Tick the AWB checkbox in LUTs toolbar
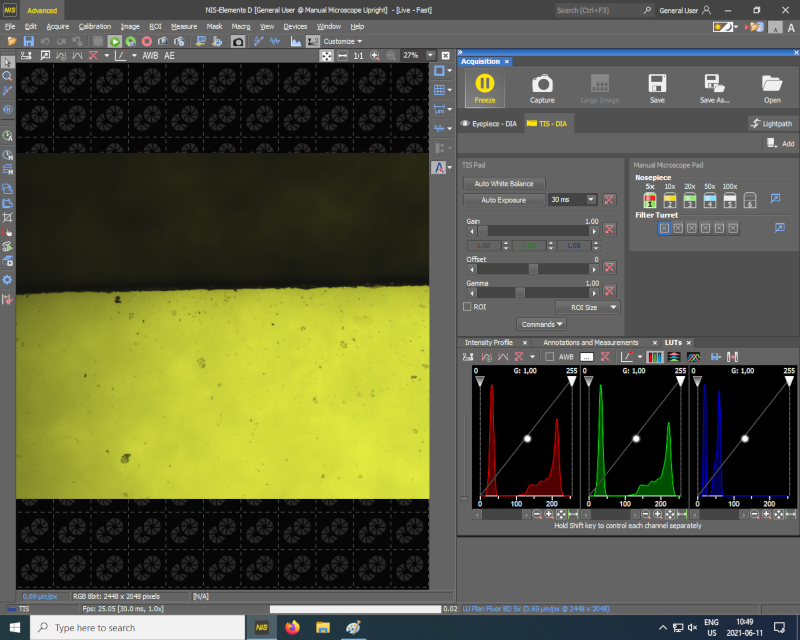The image size is (800, 640). 549,357
